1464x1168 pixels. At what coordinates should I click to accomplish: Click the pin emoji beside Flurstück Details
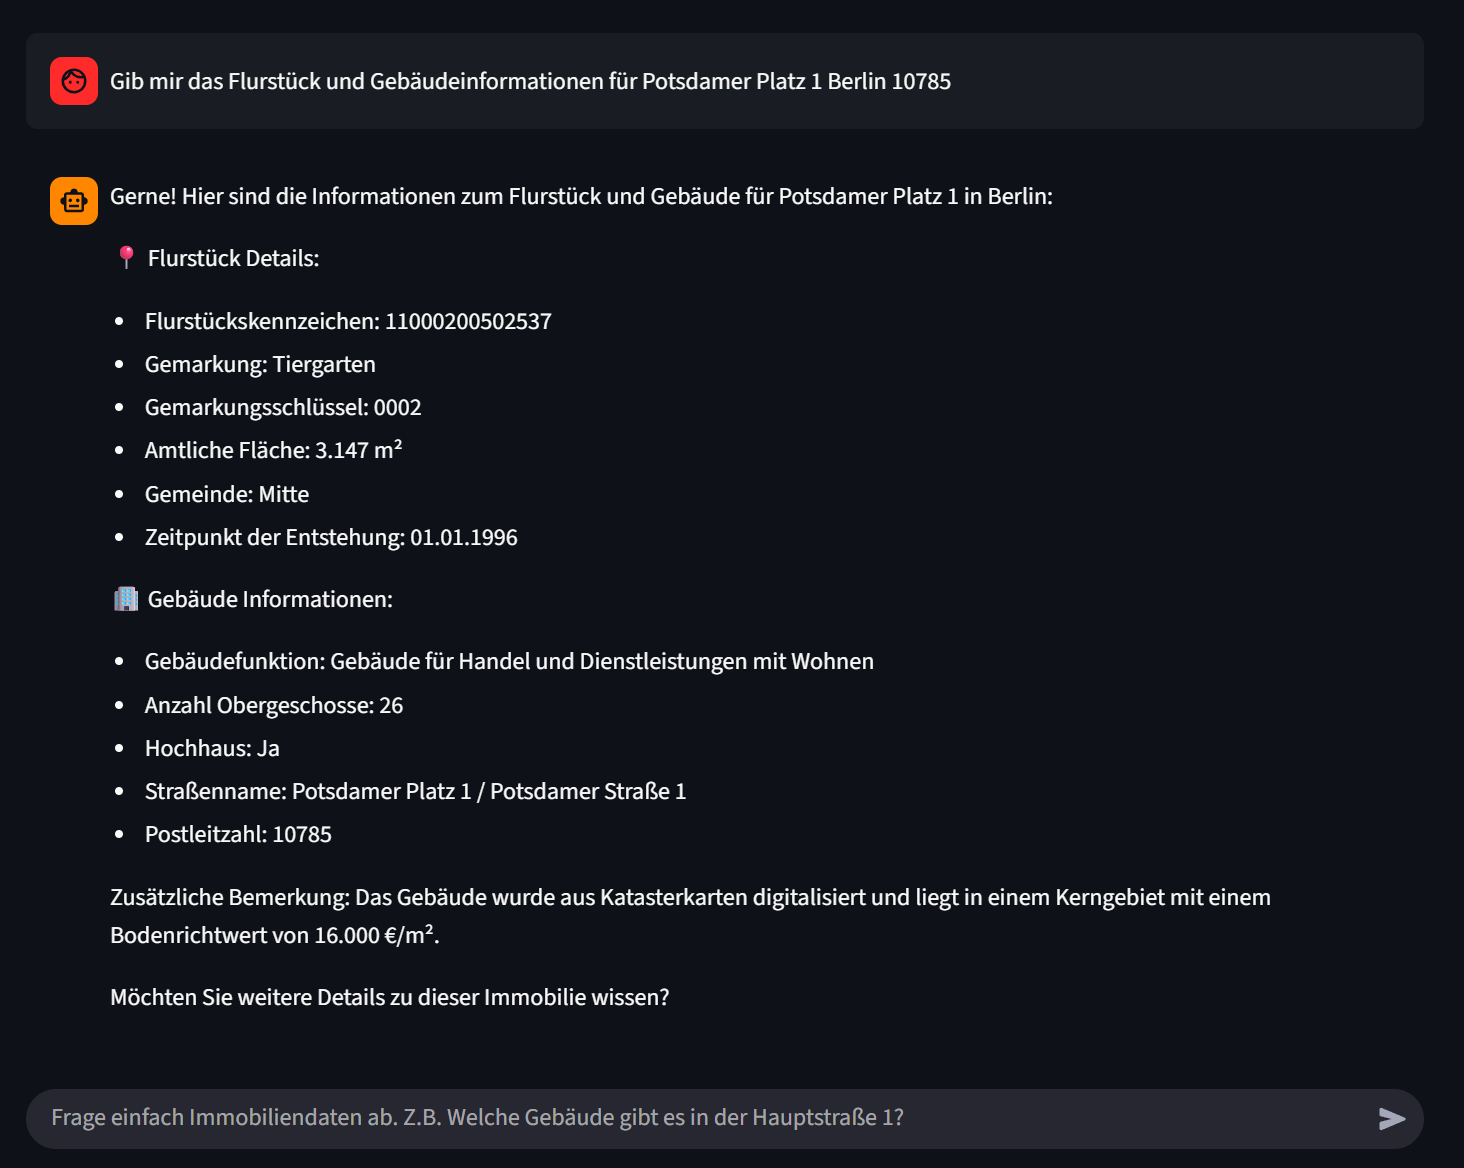click(126, 258)
